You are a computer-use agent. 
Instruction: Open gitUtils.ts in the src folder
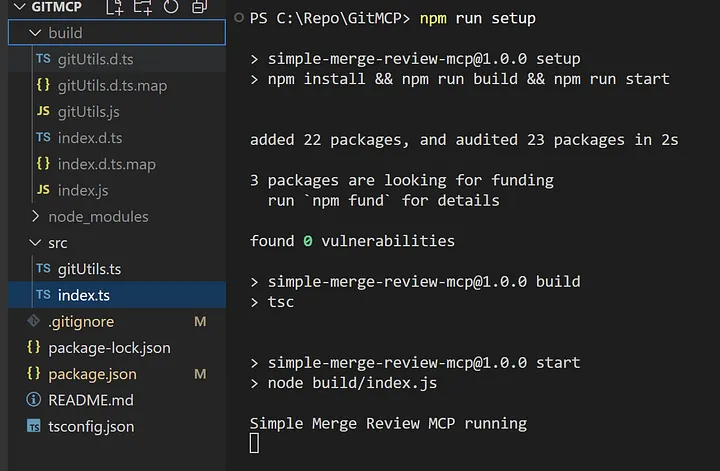[89, 269]
